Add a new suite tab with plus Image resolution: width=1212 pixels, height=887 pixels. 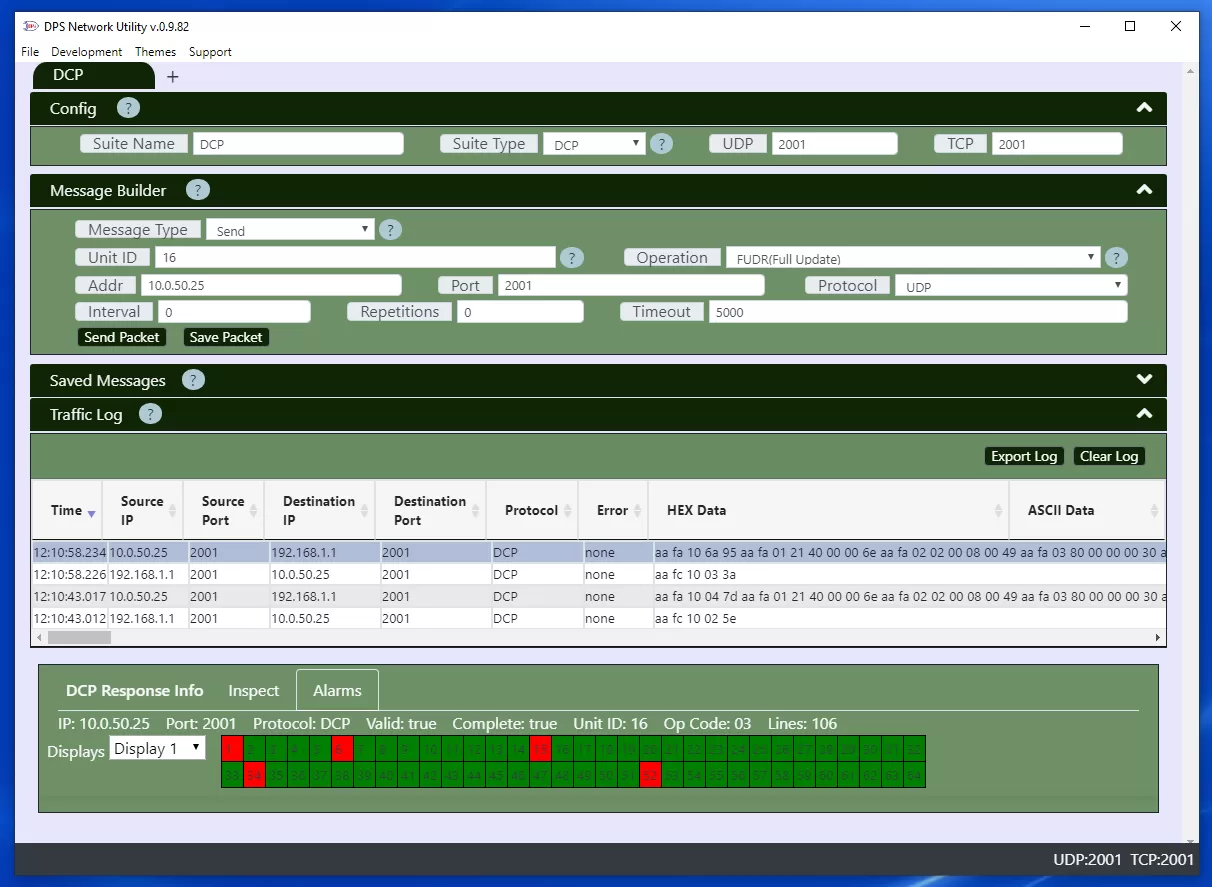coord(172,77)
